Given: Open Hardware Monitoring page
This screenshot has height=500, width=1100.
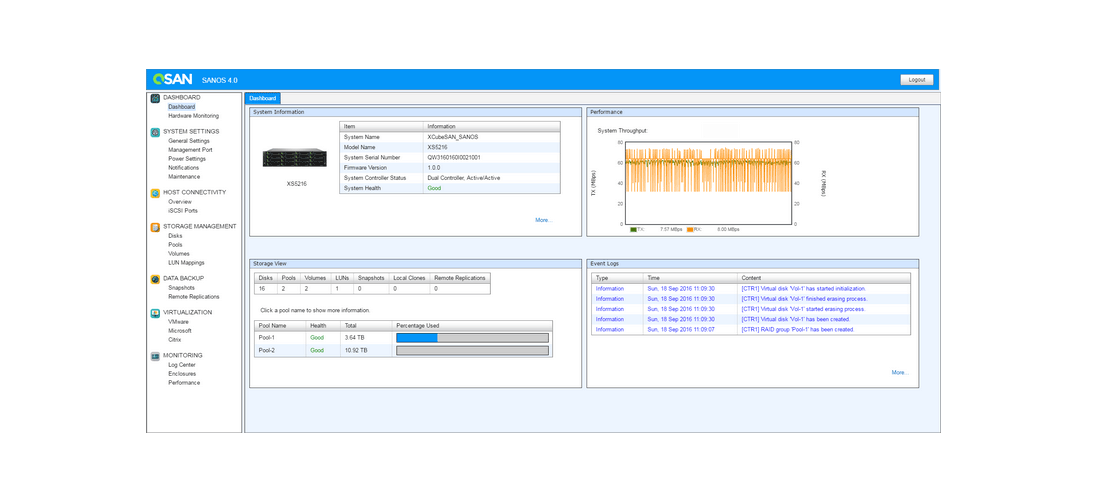Looking at the screenshot, I should coord(194,116).
